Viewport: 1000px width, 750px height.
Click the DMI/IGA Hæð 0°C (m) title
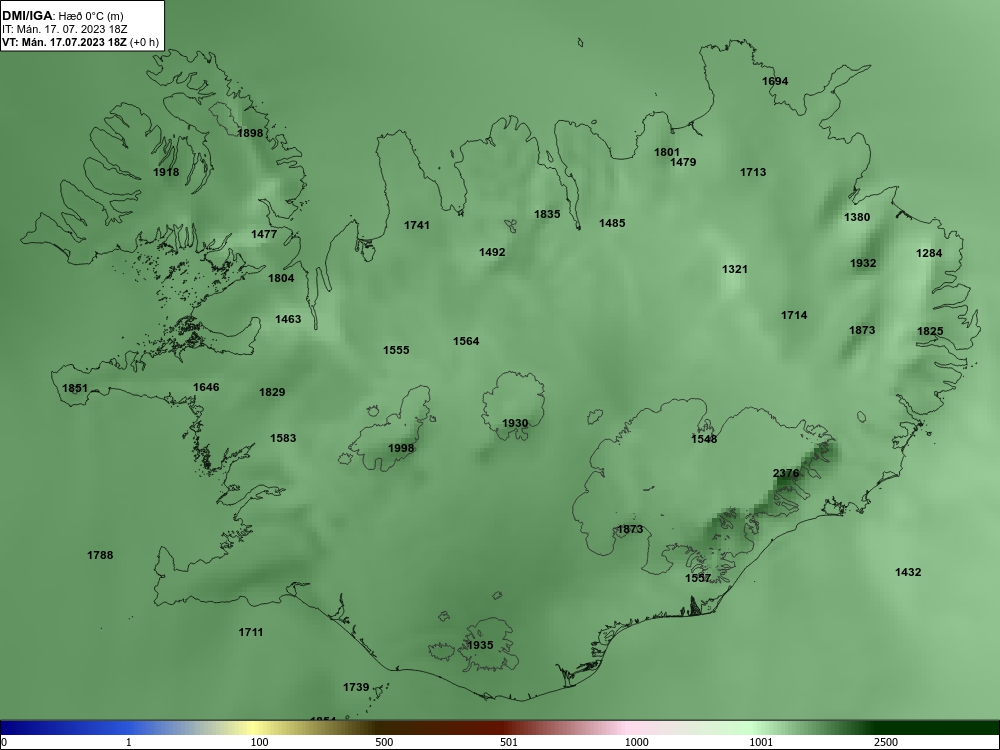tap(62, 16)
